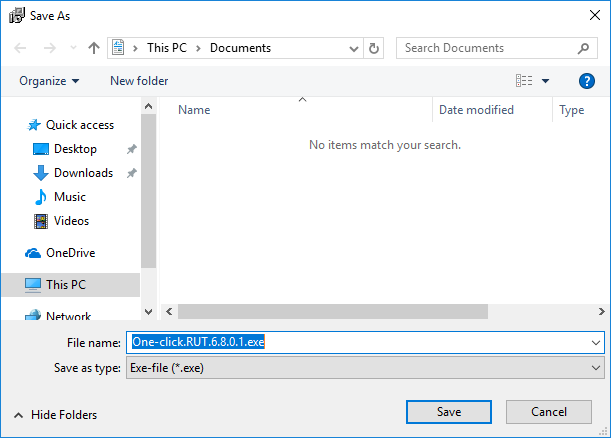611x438 pixels.
Task: Select Downloads in Quick access
Action: (x=82, y=173)
